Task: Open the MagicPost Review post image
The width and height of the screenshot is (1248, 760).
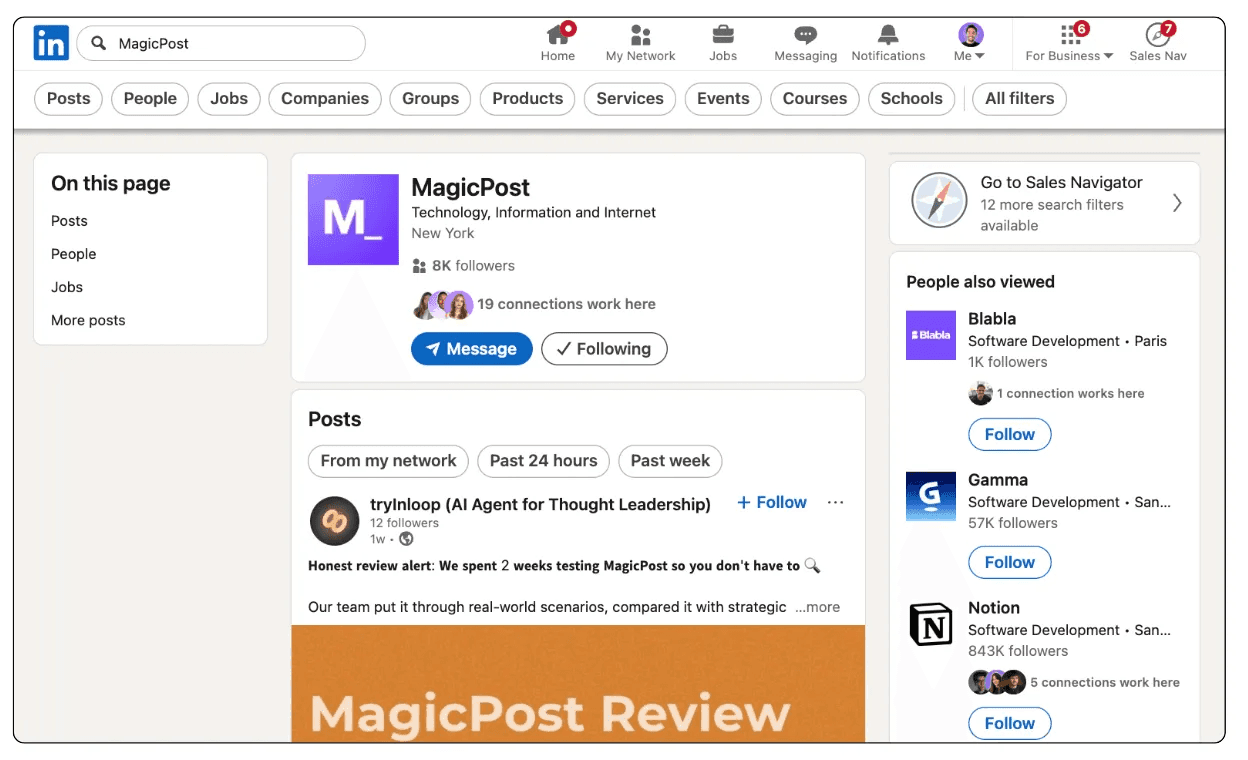Action: [578, 684]
